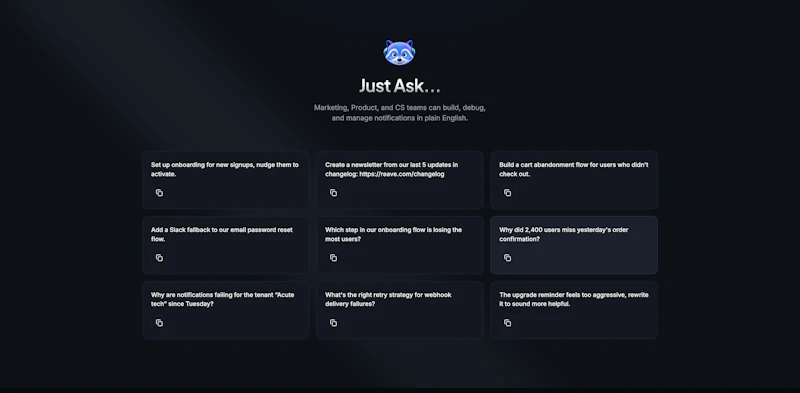Select "Build a cart abandonment flow" text
800x393 pixels.
[x=544, y=165]
